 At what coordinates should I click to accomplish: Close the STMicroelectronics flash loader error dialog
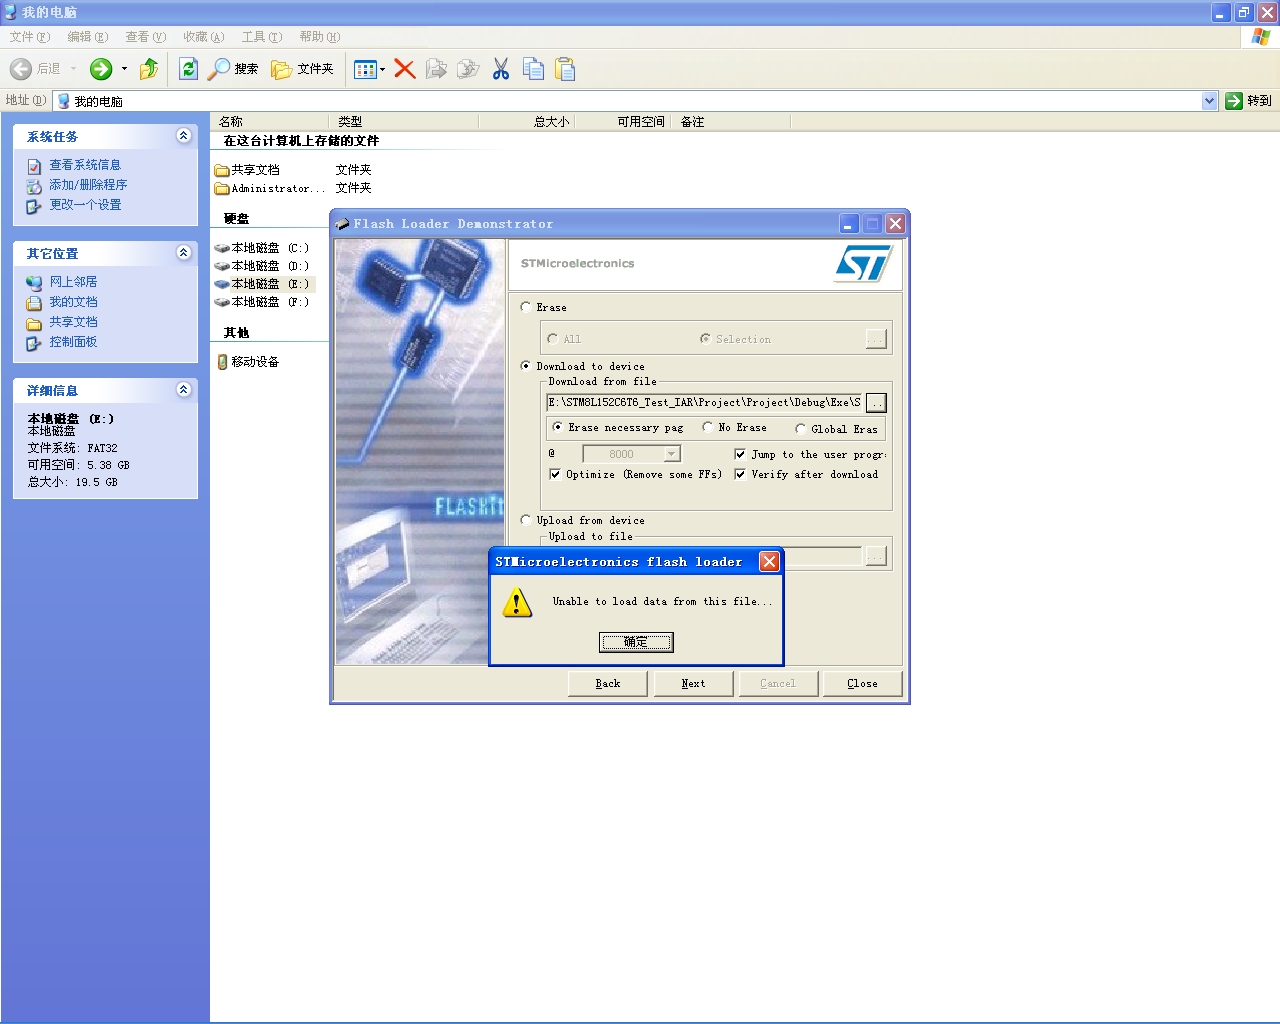click(x=769, y=561)
